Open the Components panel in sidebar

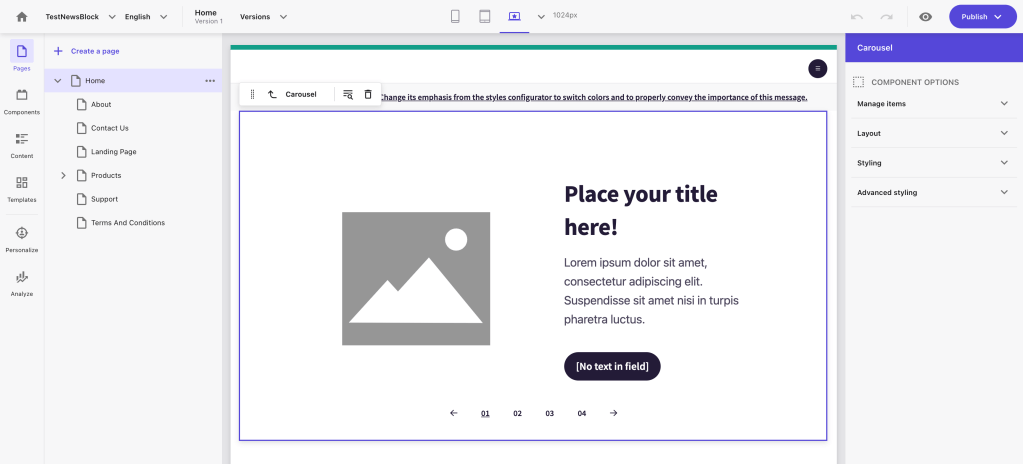(x=22, y=101)
